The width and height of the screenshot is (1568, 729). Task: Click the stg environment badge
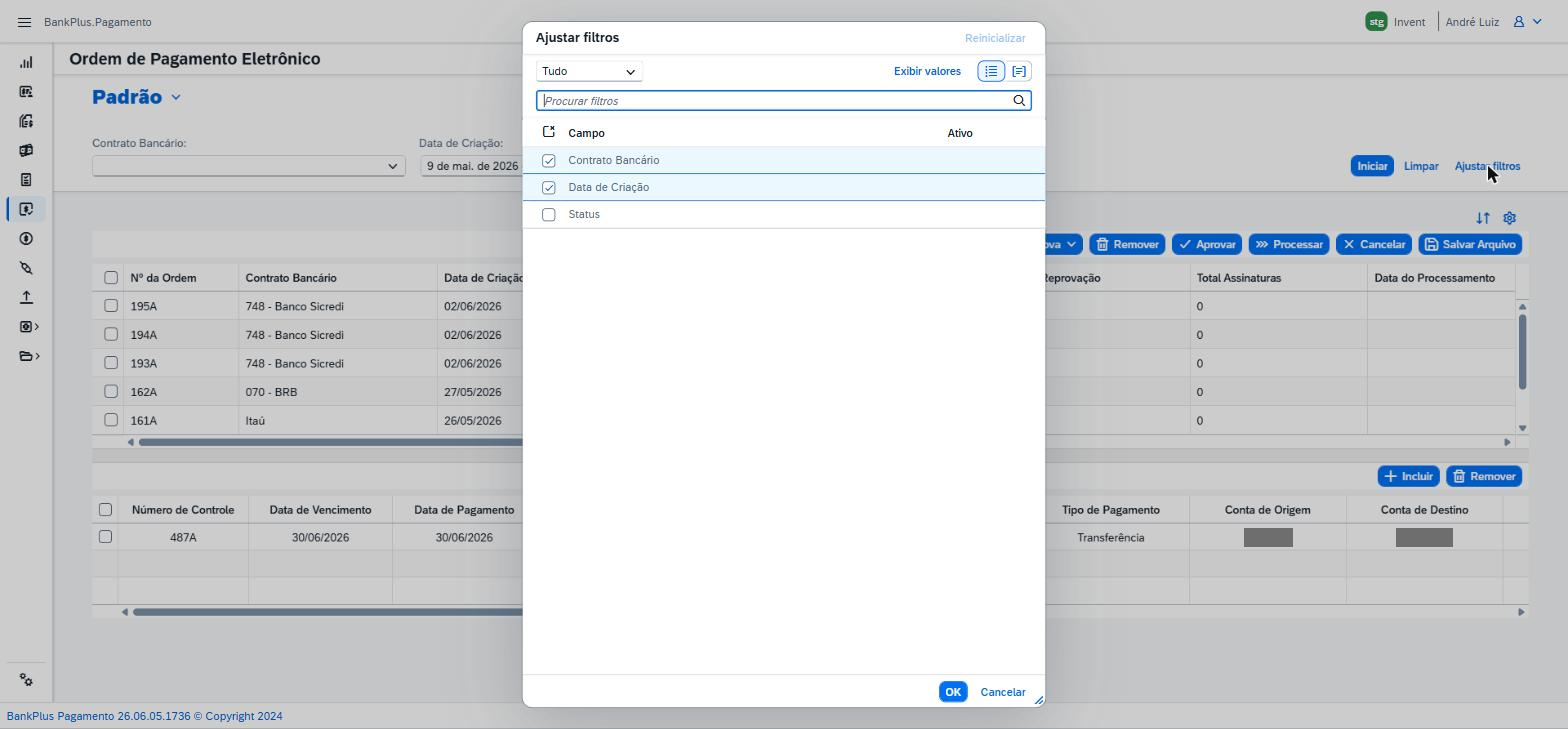(1376, 21)
